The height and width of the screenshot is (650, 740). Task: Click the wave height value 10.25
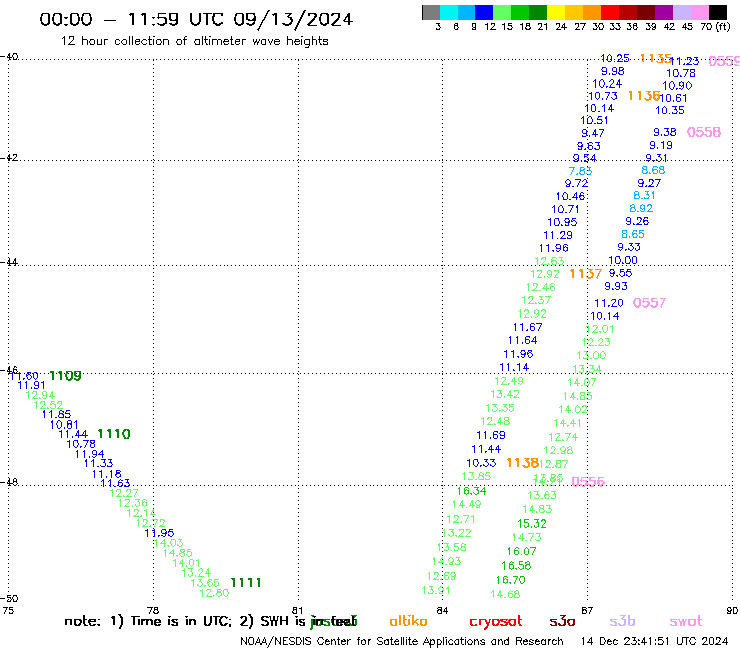pyautogui.click(x=614, y=58)
